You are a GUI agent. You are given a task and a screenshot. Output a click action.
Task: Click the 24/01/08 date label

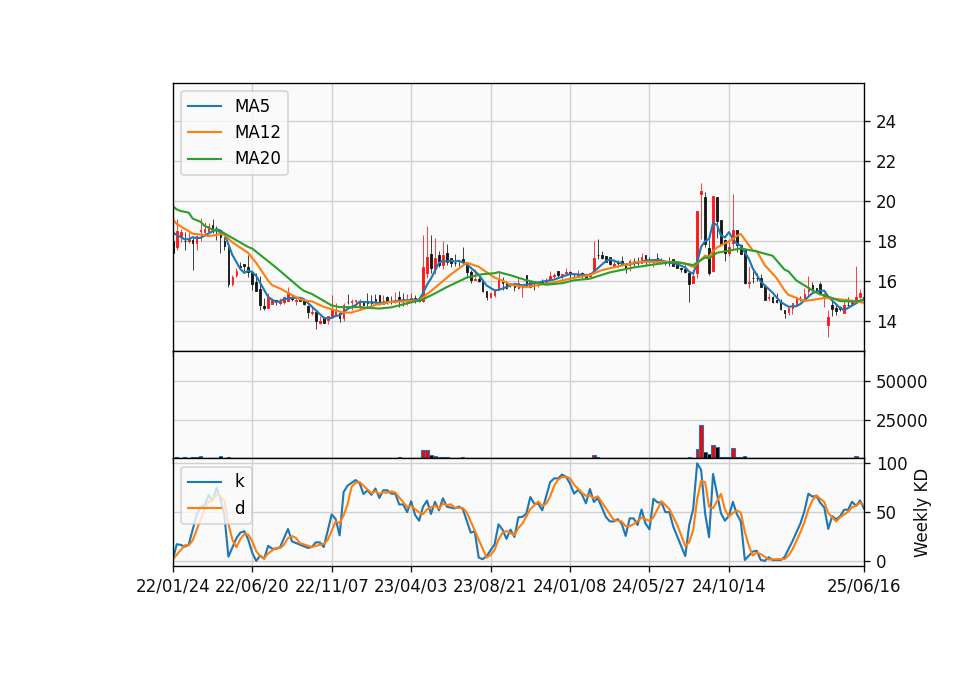[x=570, y=587]
